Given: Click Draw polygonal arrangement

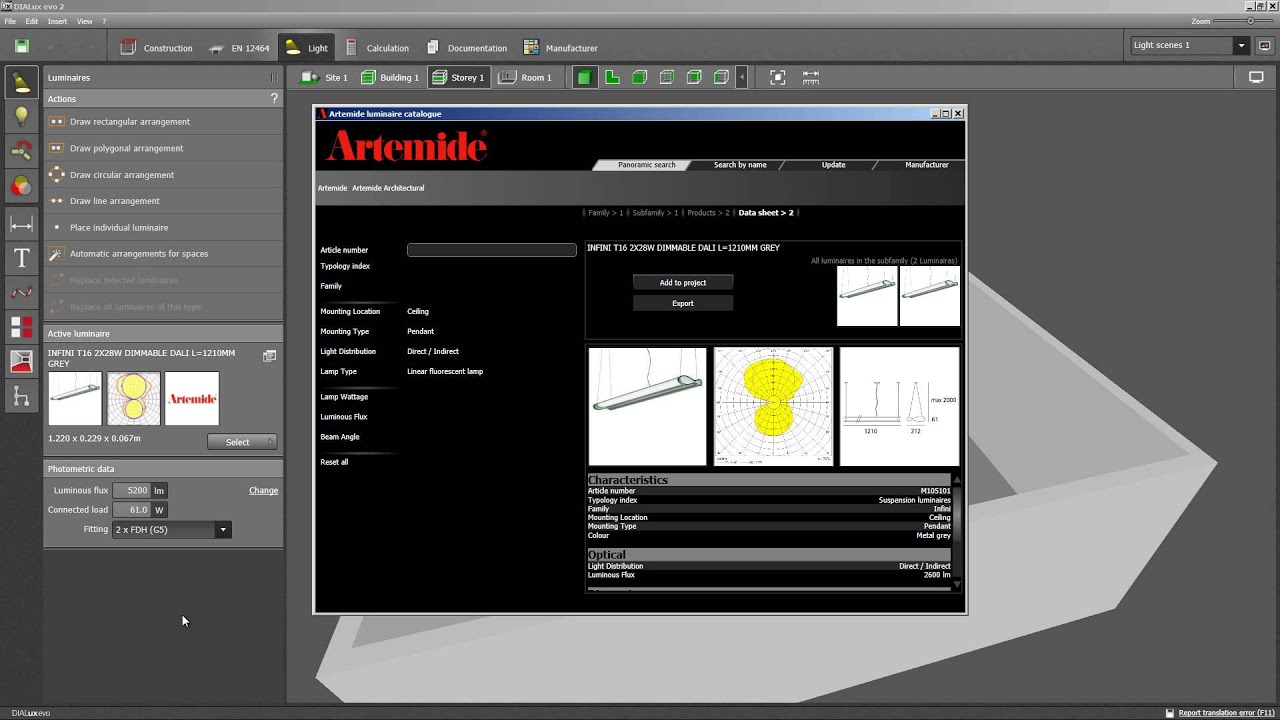Looking at the screenshot, I should (127, 148).
